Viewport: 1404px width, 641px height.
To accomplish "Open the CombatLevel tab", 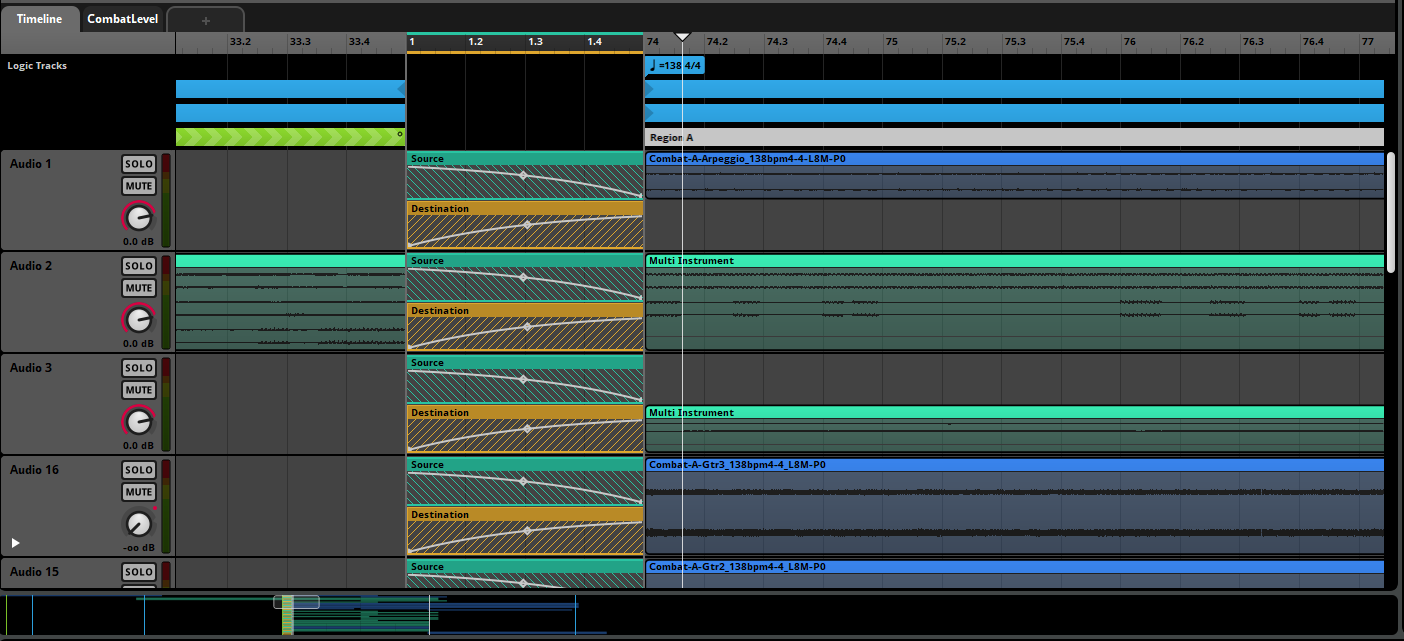I will pyautogui.click(x=122, y=19).
